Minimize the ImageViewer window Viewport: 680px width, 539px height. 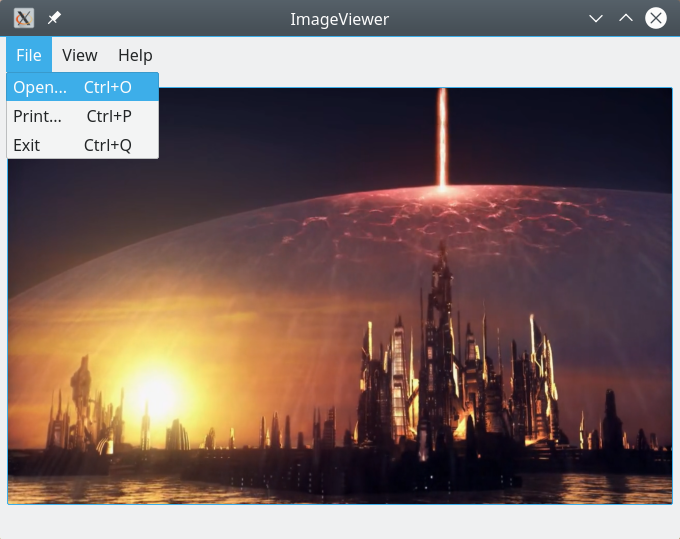596,18
